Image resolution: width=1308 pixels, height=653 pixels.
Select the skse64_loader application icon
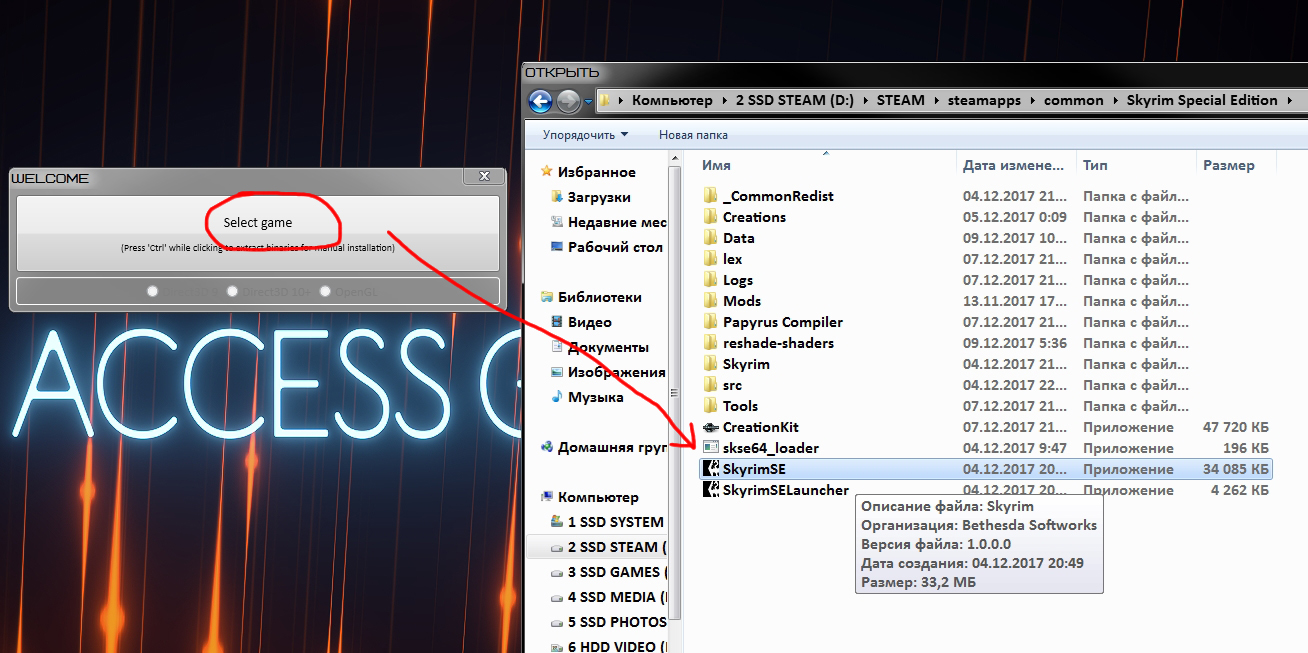[711, 448]
